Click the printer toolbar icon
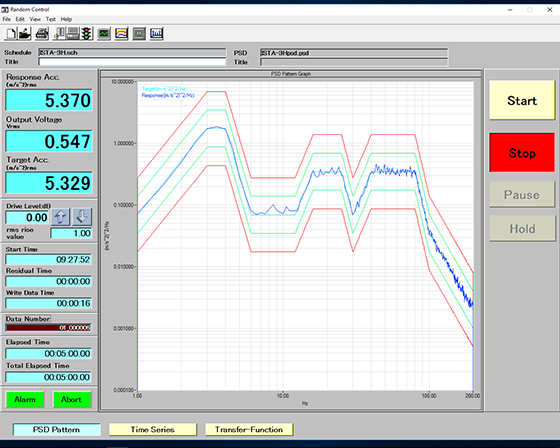Viewport: 560px width, 448px height. pyautogui.click(x=42, y=34)
